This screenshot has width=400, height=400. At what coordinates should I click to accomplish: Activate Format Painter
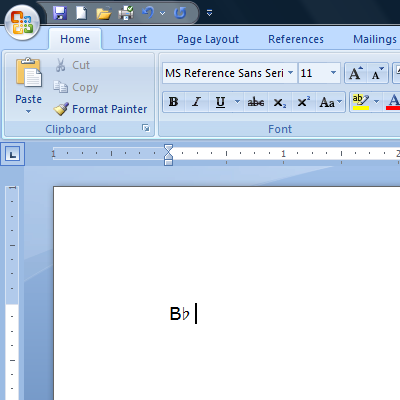pos(100,109)
